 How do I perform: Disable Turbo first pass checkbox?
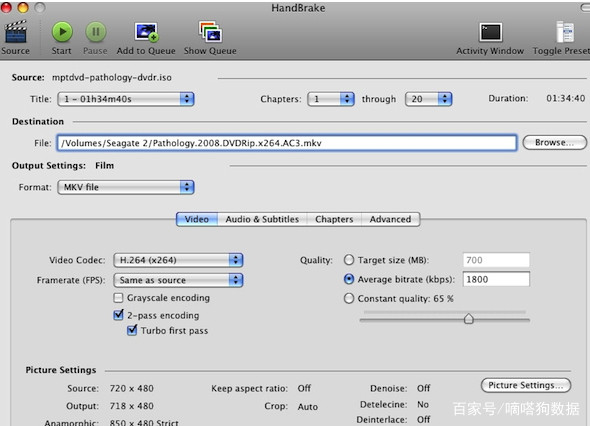click(x=132, y=330)
